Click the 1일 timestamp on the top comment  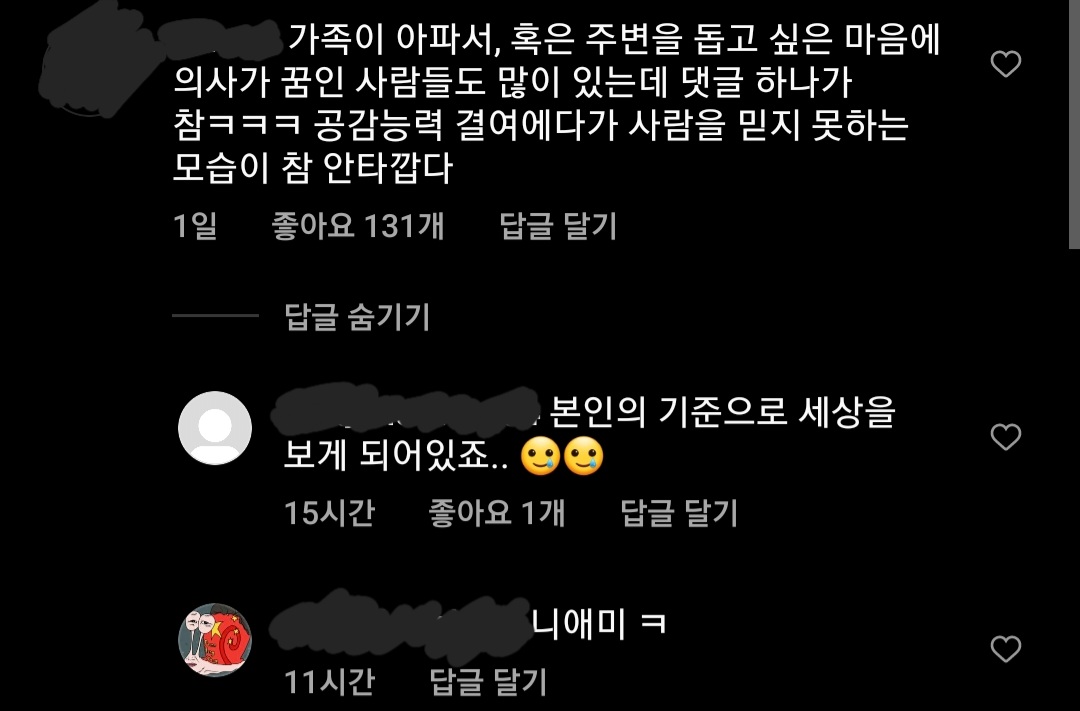click(x=195, y=226)
